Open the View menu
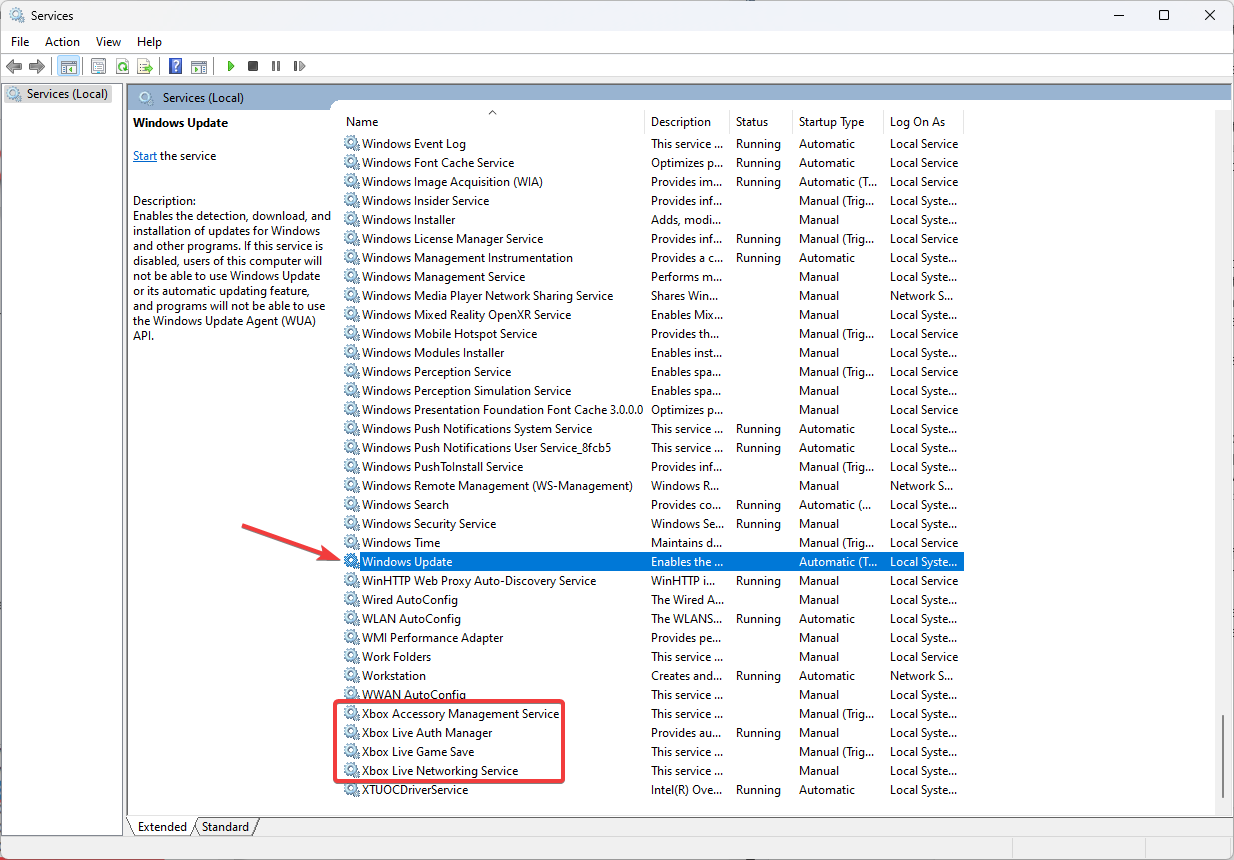Viewport: 1234px width, 860px height. (108, 42)
